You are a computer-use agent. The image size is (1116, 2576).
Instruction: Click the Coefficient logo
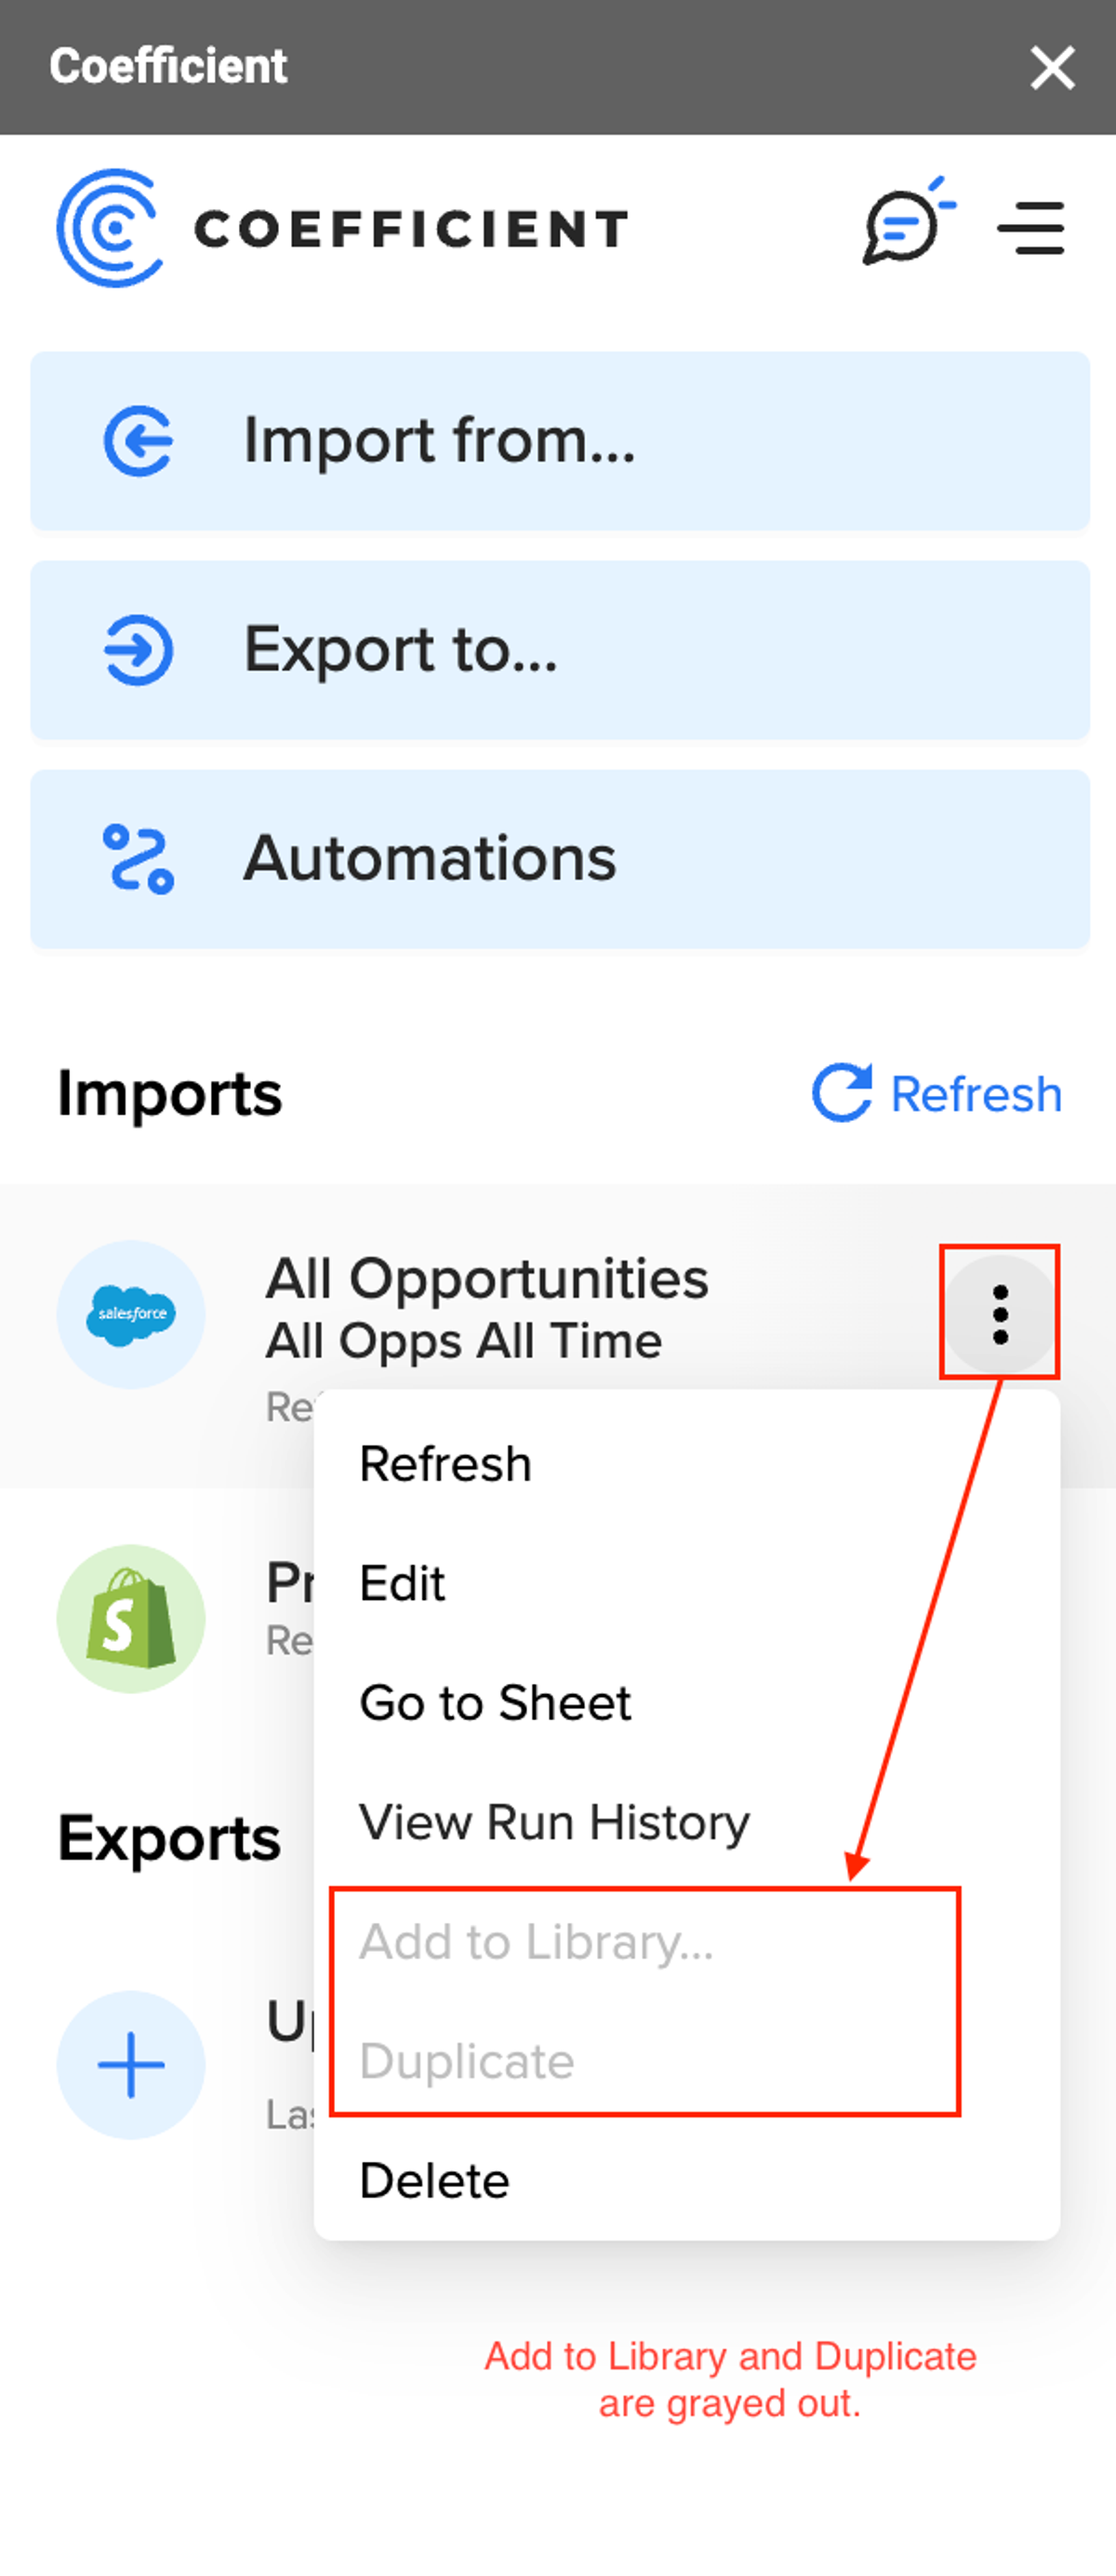(342, 228)
